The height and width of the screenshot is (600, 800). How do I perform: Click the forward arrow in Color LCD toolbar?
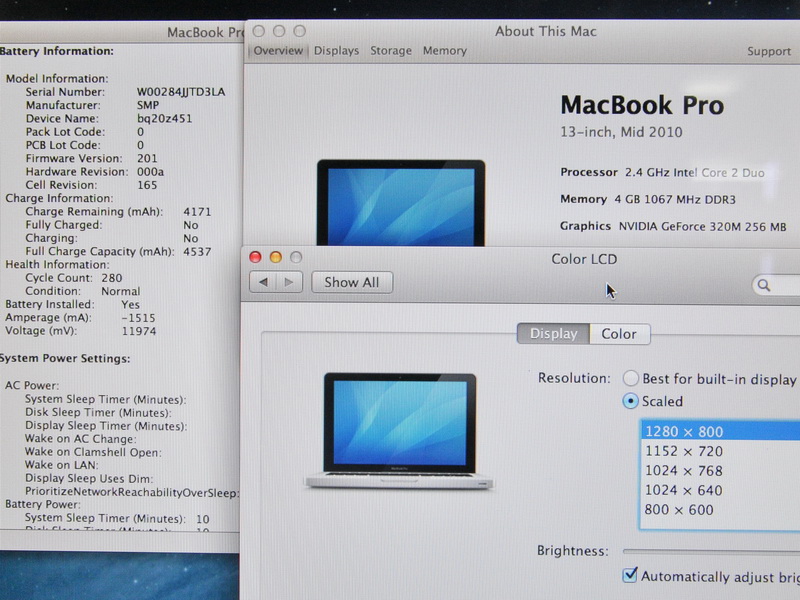pos(289,282)
